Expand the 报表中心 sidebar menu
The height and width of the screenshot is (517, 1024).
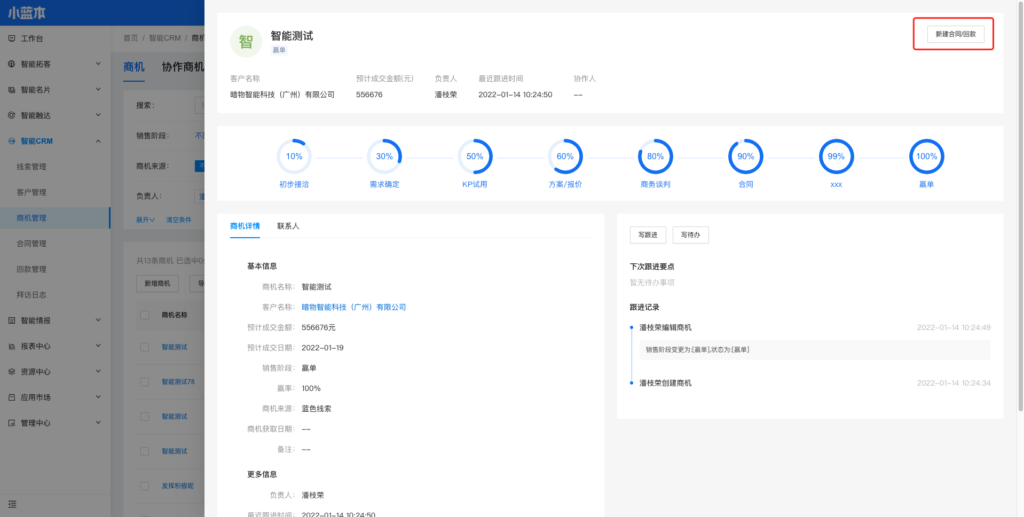click(x=55, y=346)
